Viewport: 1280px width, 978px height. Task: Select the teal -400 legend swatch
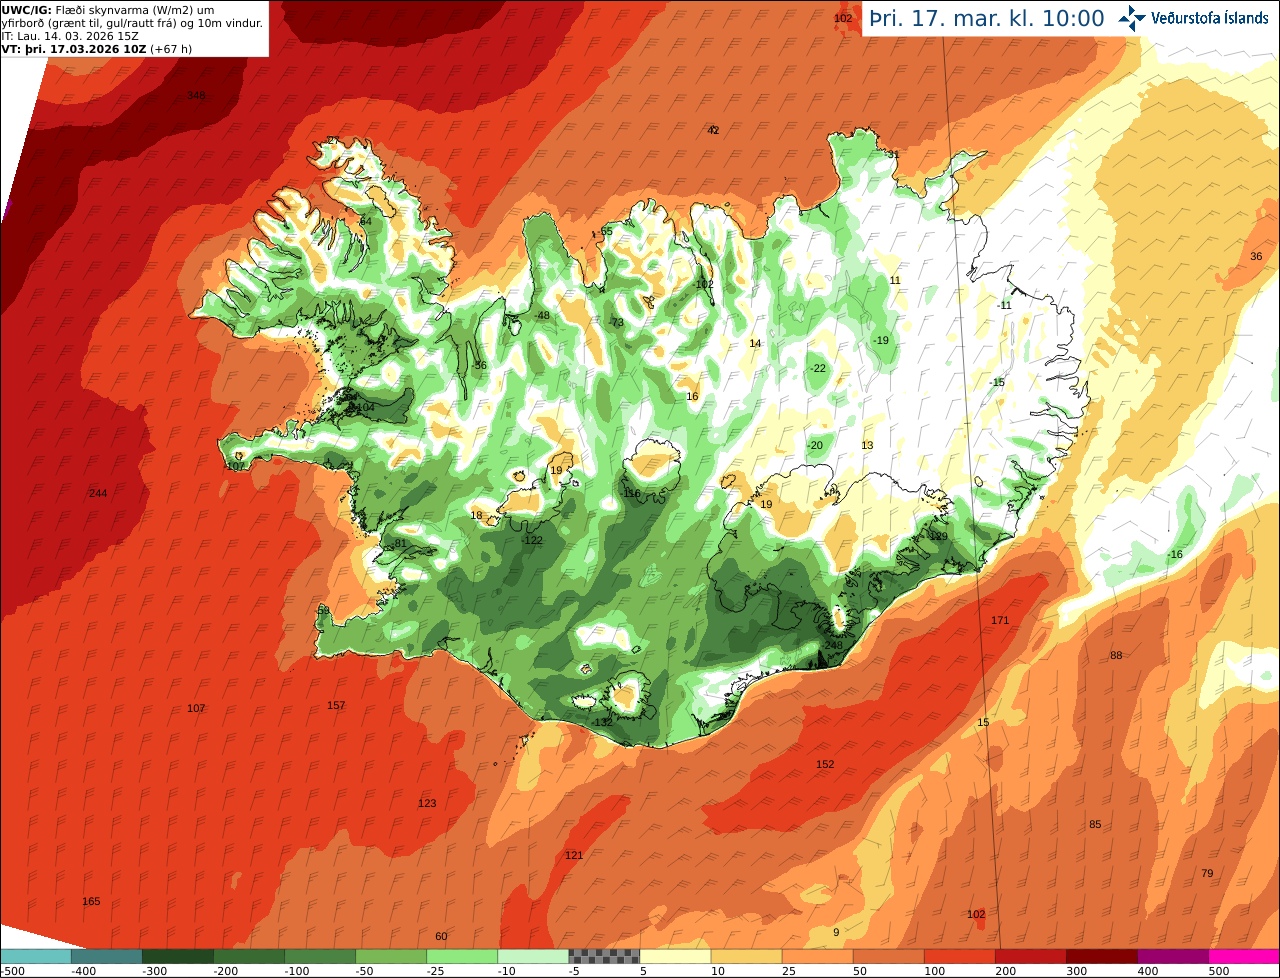pyautogui.click(x=106, y=956)
